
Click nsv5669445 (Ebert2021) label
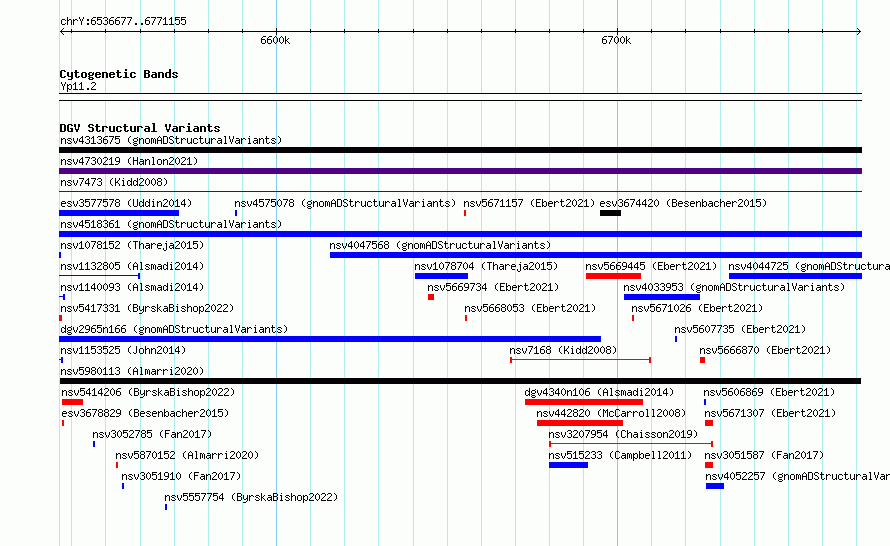pyautogui.click(x=652, y=266)
